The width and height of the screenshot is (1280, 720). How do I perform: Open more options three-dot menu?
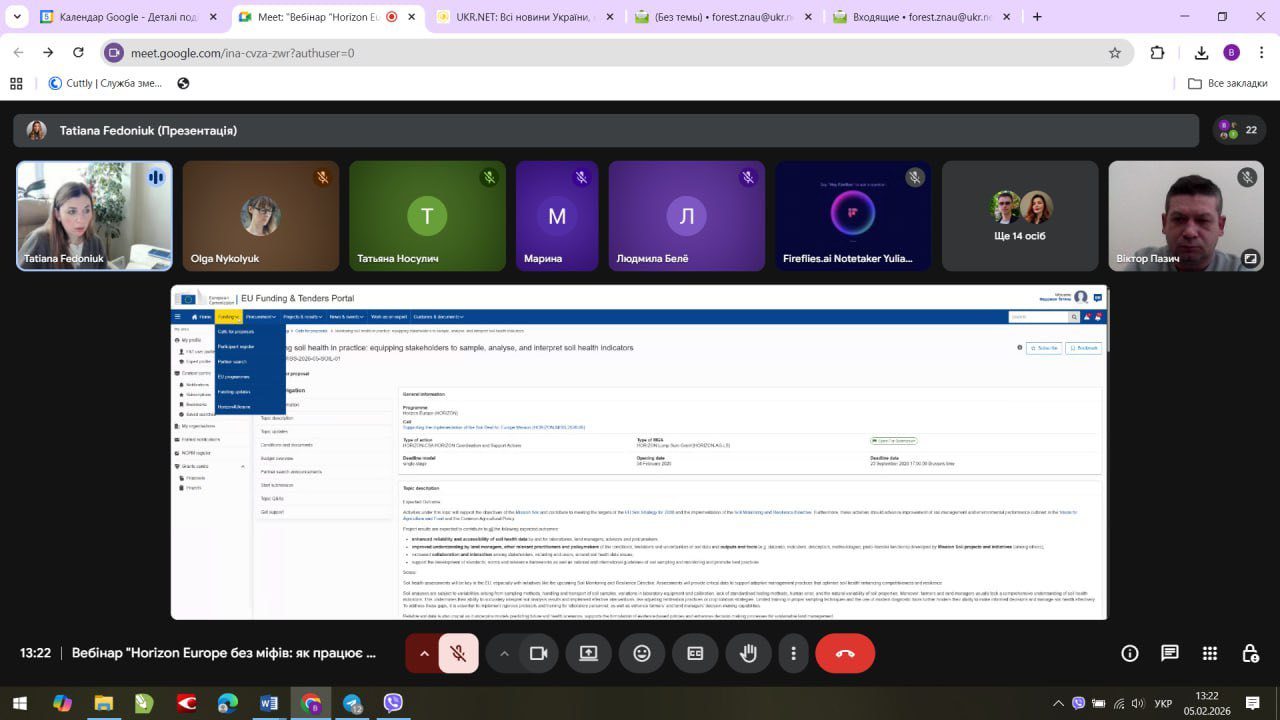(793, 653)
